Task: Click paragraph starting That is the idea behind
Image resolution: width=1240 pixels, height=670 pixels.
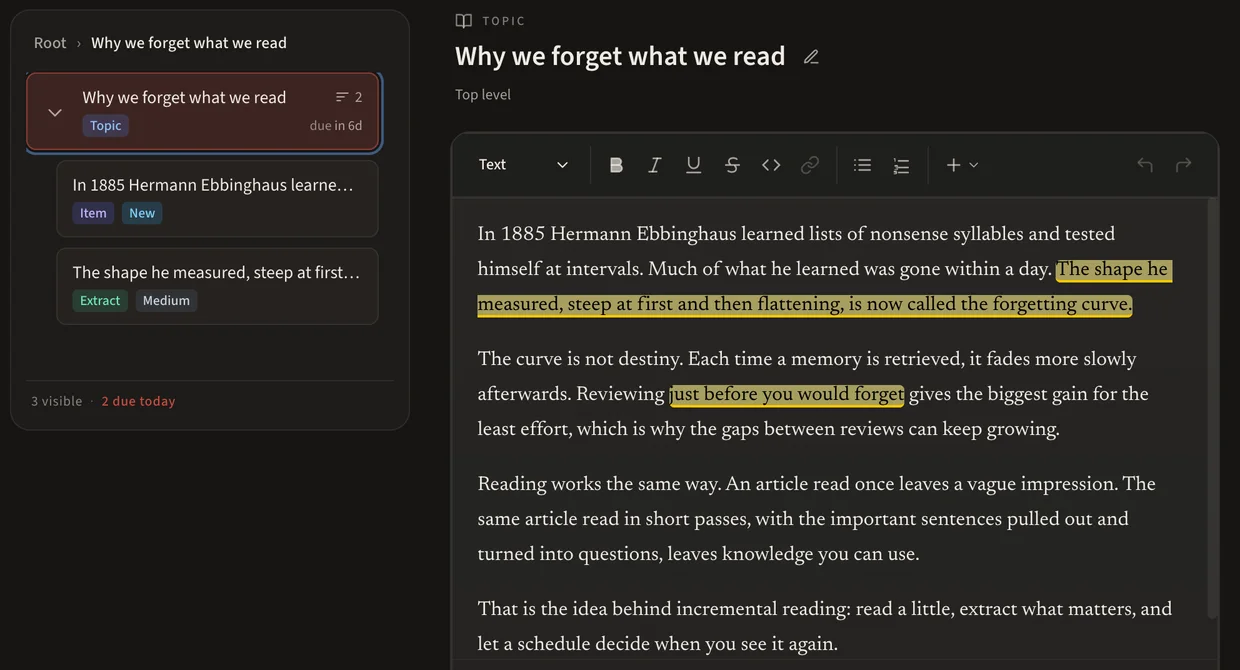Action: point(825,626)
